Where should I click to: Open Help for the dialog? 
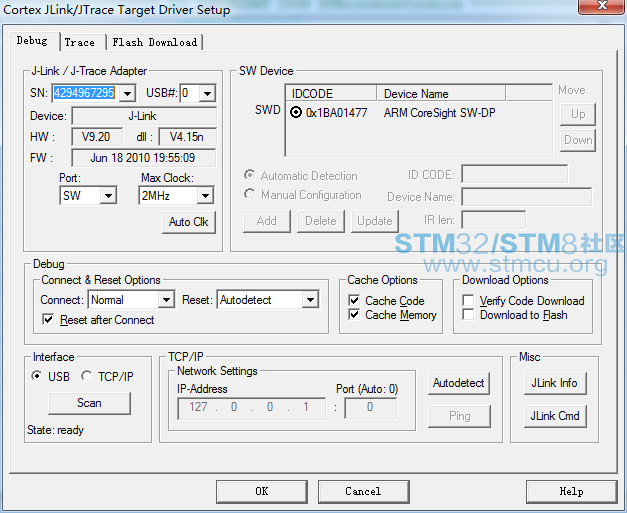pos(571,491)
